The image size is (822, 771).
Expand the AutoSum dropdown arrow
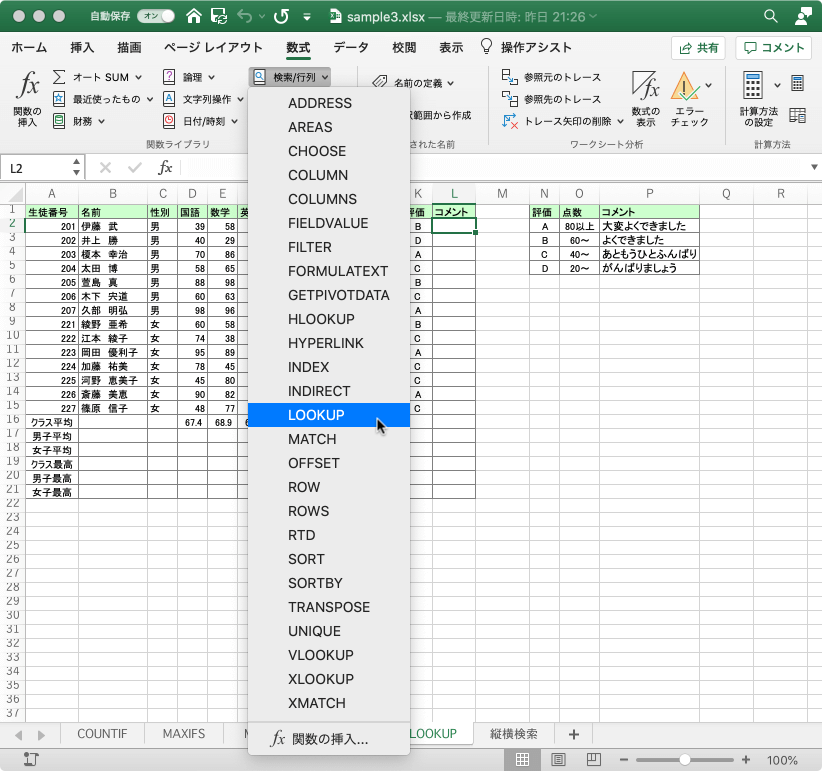138,78
